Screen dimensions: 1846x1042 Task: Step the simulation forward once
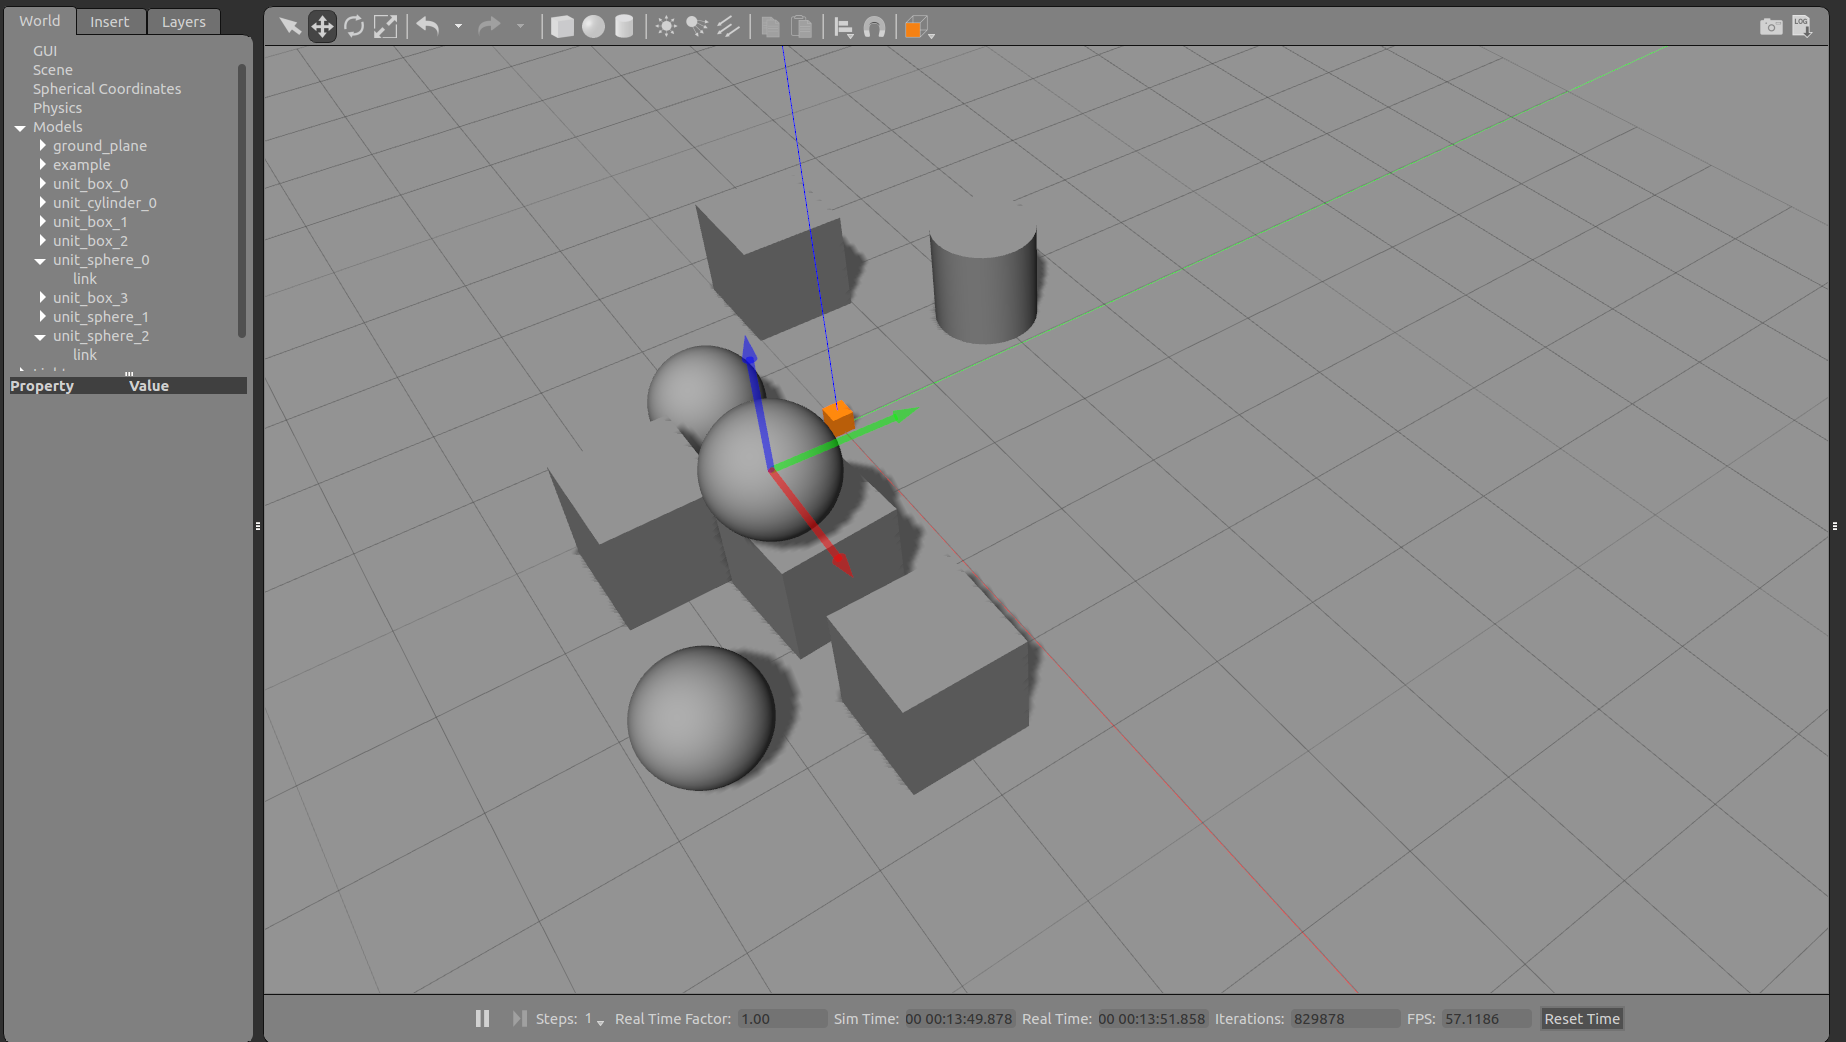tap(519, 1018)
